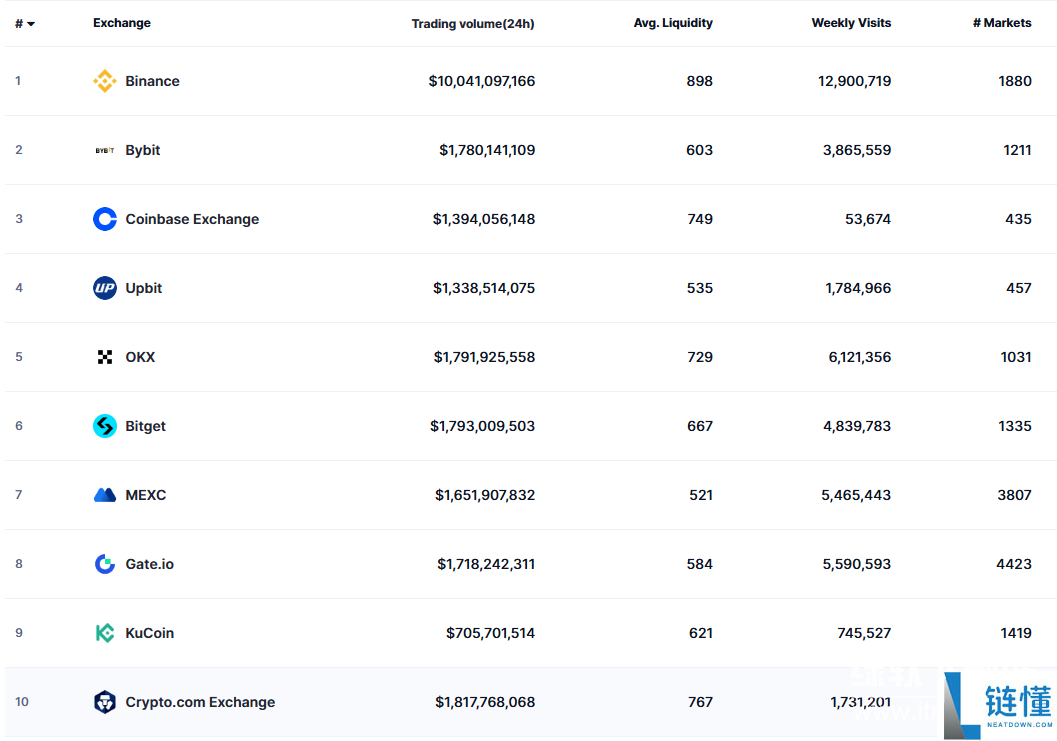Click MEXC liquidity value 521
The width and height of the screenshot is (1057, 741).
(701, 495)
